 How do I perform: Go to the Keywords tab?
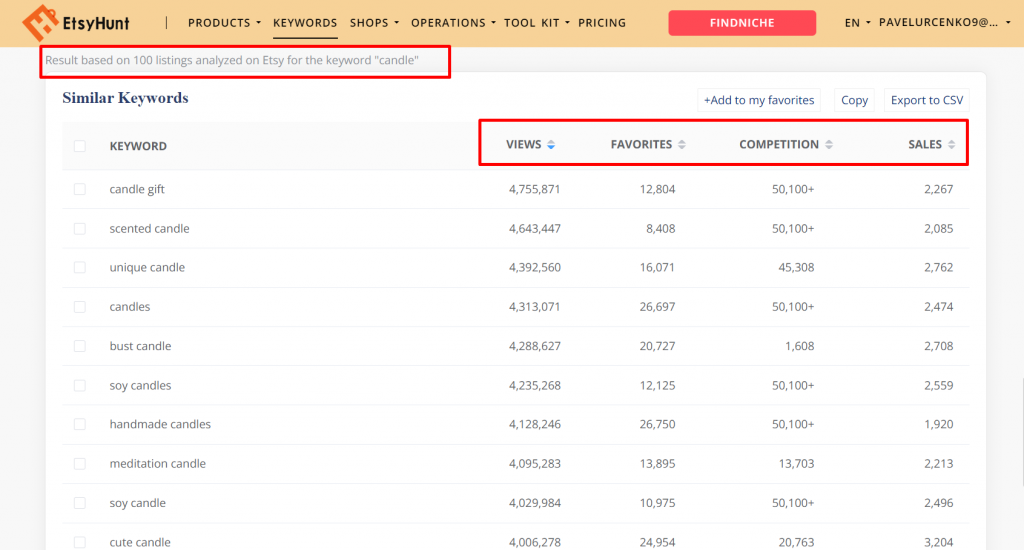(x=305, y=22)
